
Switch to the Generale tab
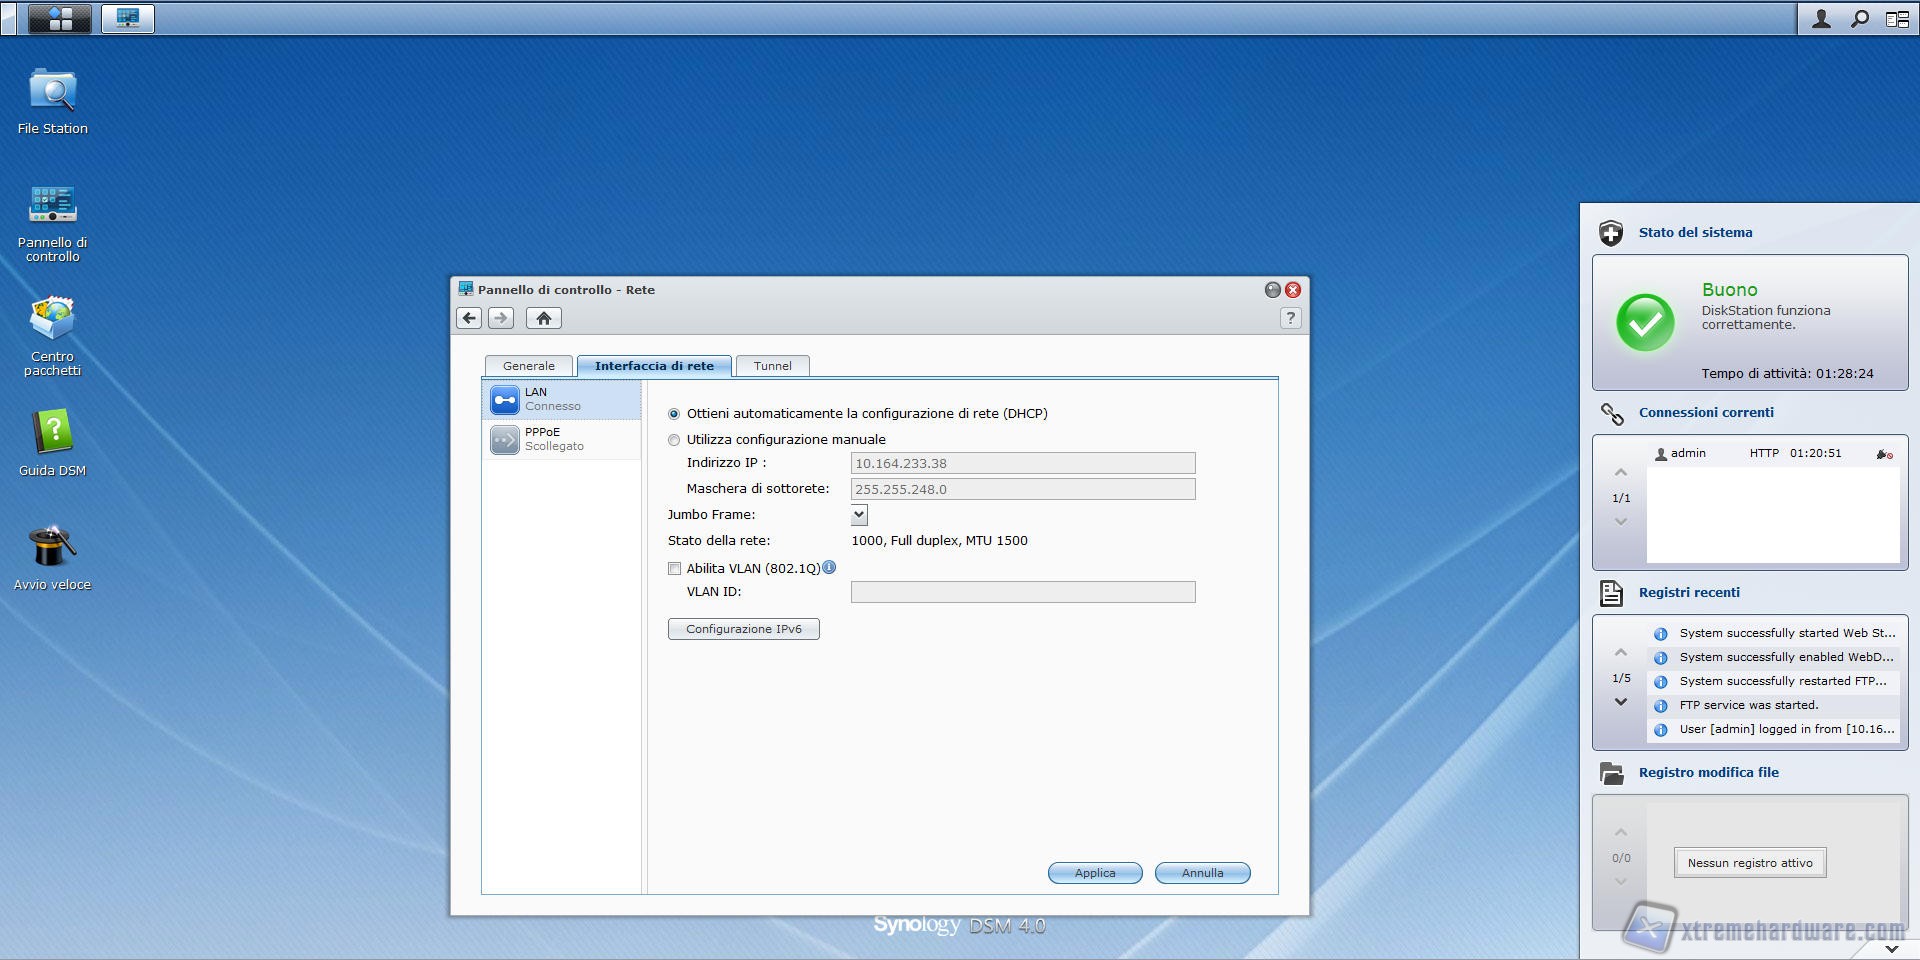pos(528,366)
